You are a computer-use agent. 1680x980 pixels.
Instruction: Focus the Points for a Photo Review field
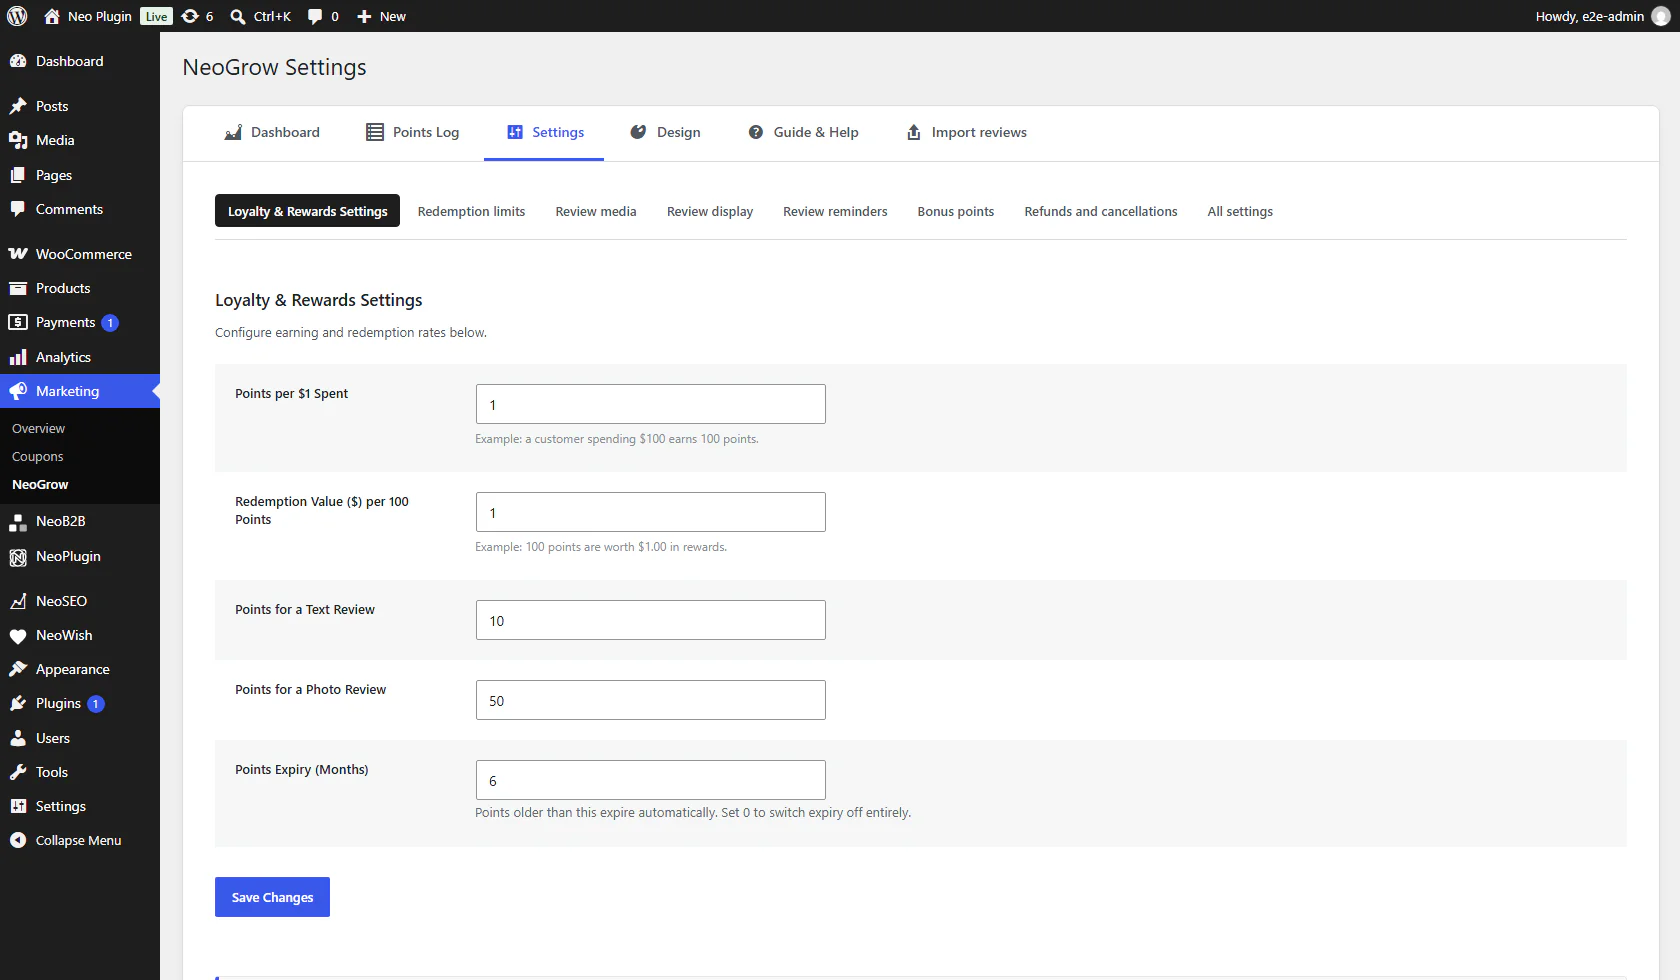tap(651, 700)
